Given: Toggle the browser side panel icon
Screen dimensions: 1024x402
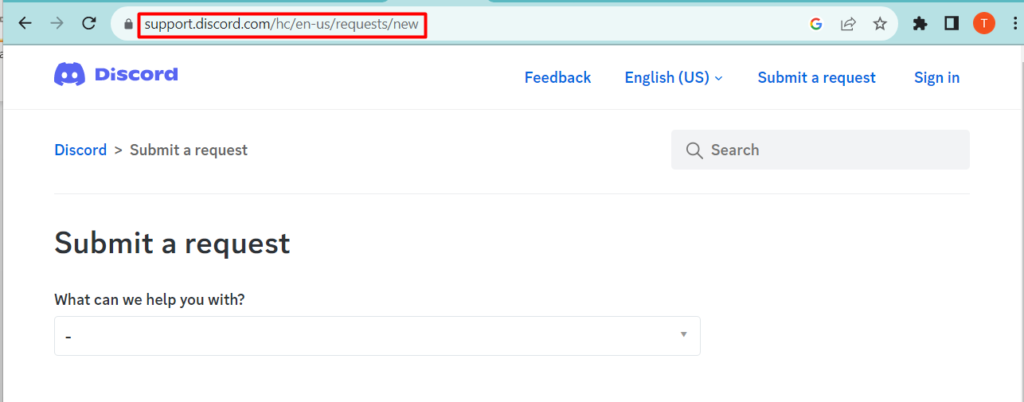Looking at the screenshot, I should 952,24.
